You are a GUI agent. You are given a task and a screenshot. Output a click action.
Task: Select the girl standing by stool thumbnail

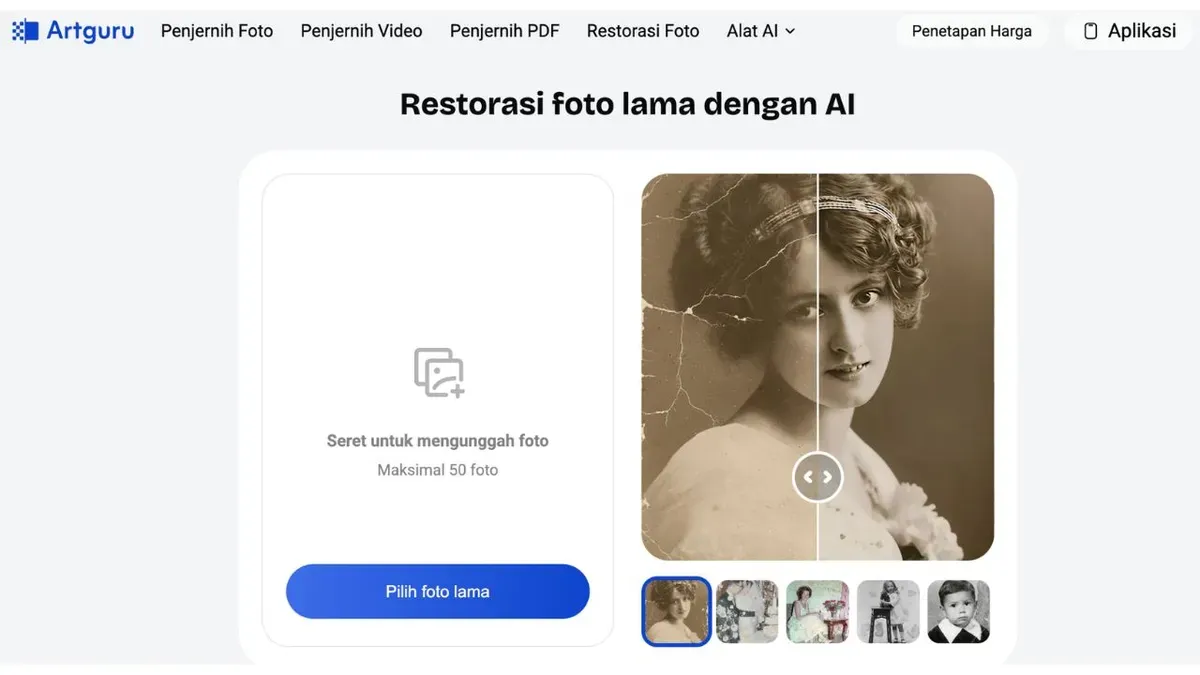888,611
